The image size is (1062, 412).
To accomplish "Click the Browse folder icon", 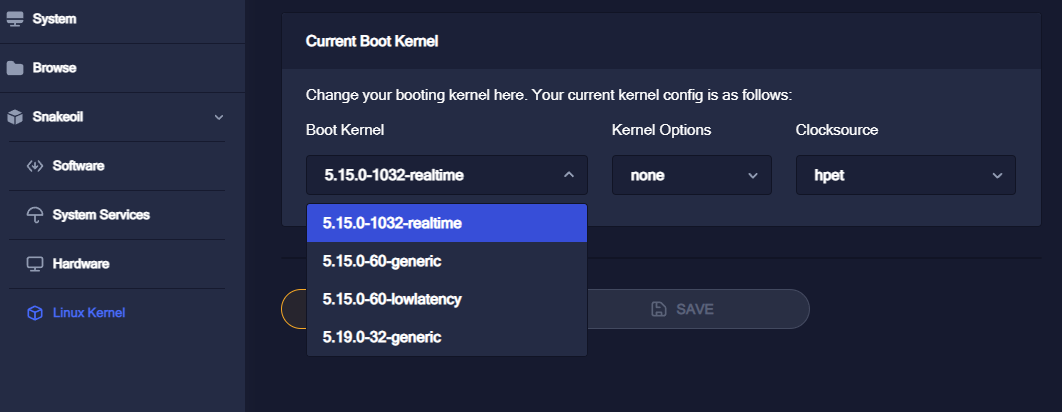I will click(x=15, y=68).
